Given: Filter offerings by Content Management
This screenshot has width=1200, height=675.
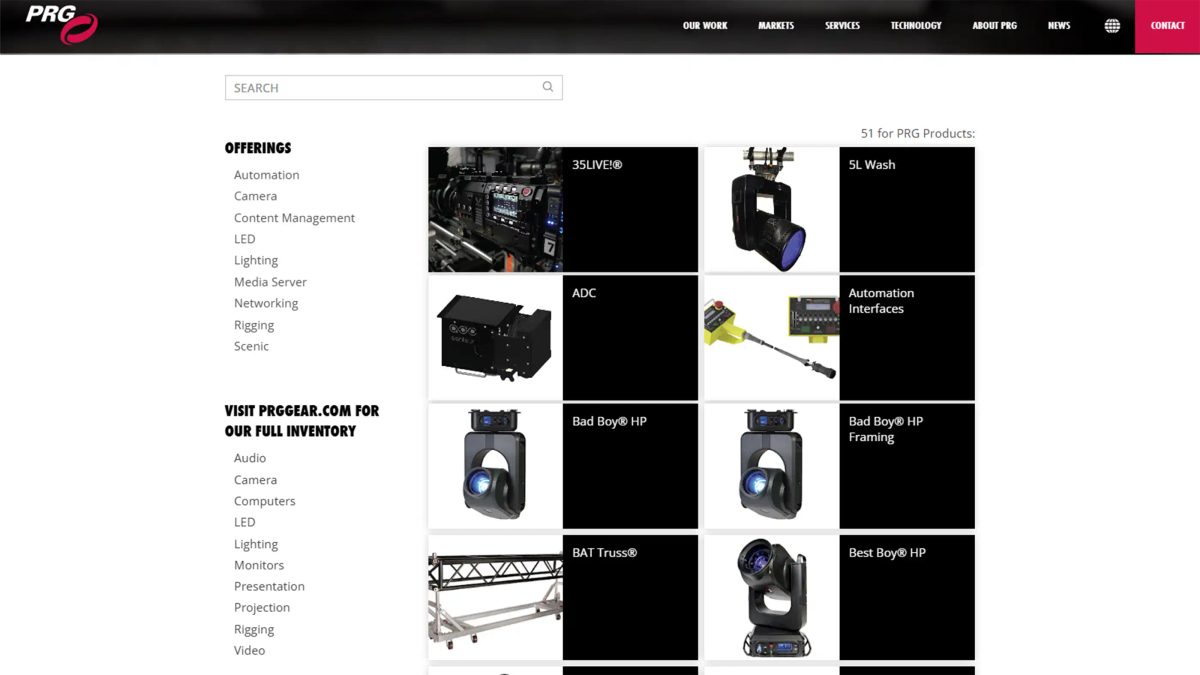Looking at the screenshot, I should point(294,218).
